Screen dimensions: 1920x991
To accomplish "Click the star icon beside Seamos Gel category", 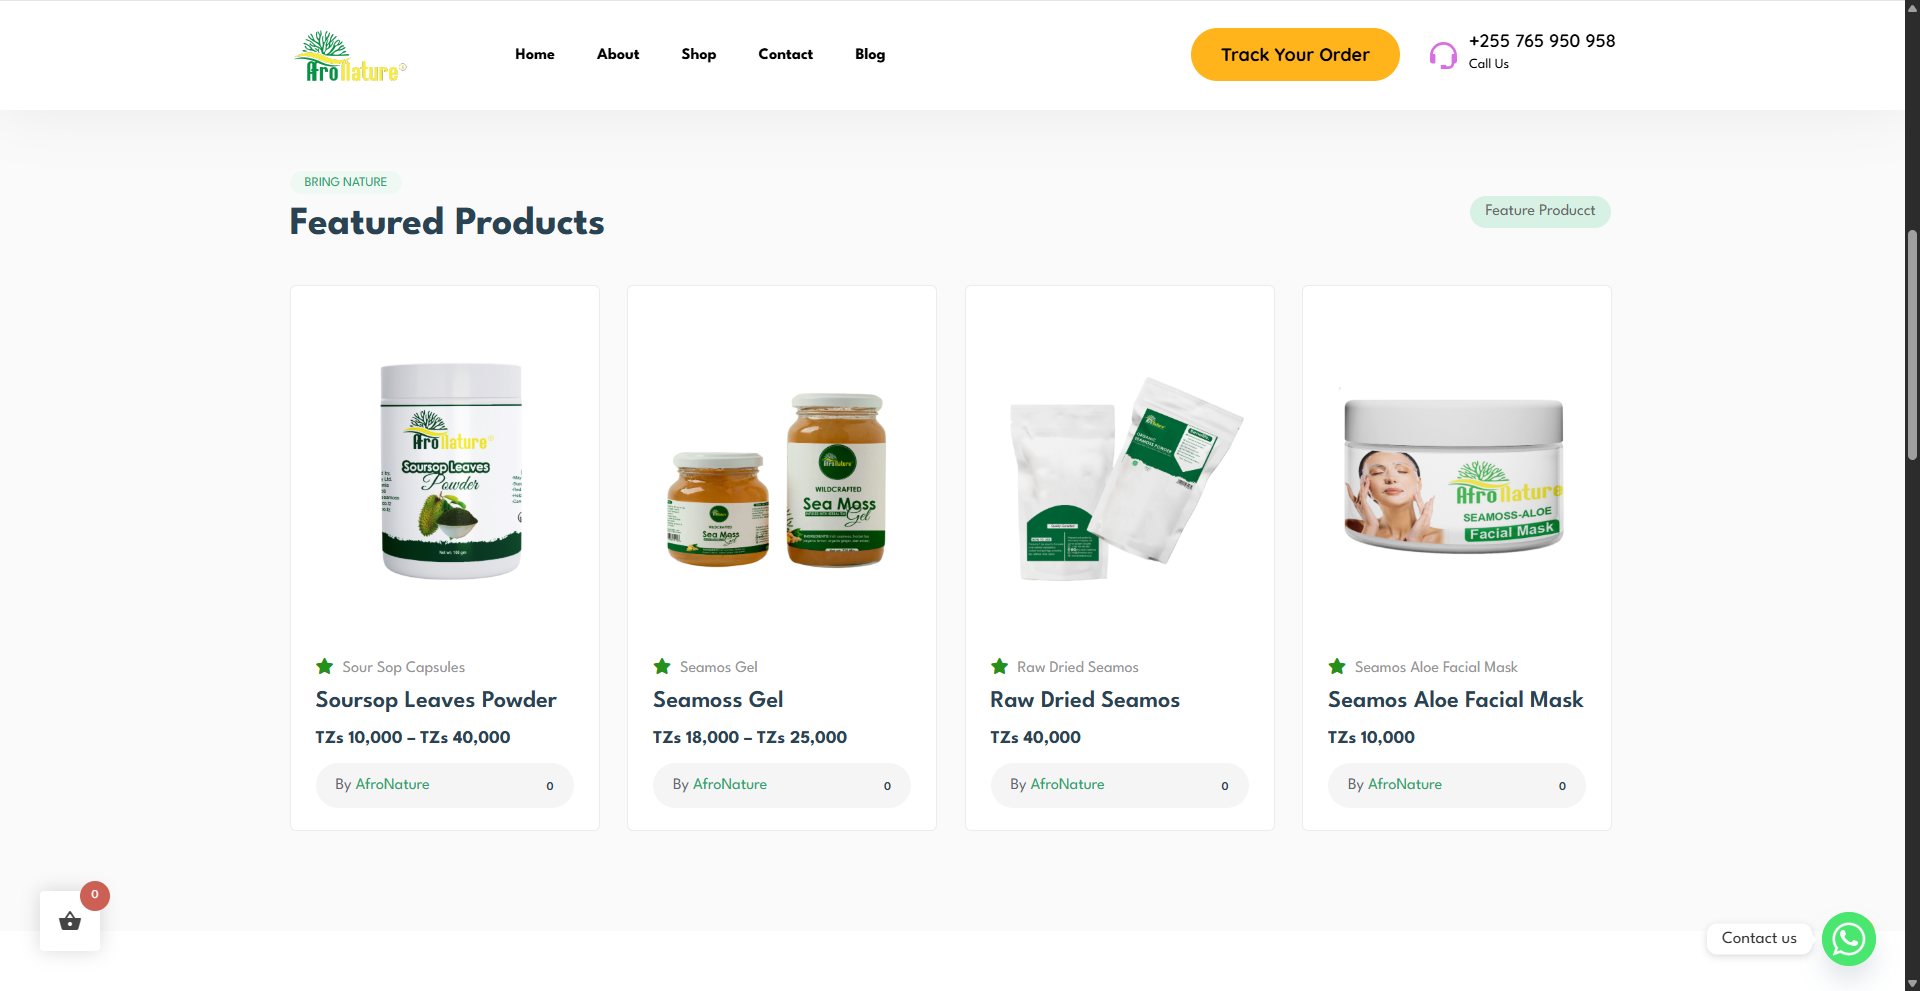I will tap(662, 666).
